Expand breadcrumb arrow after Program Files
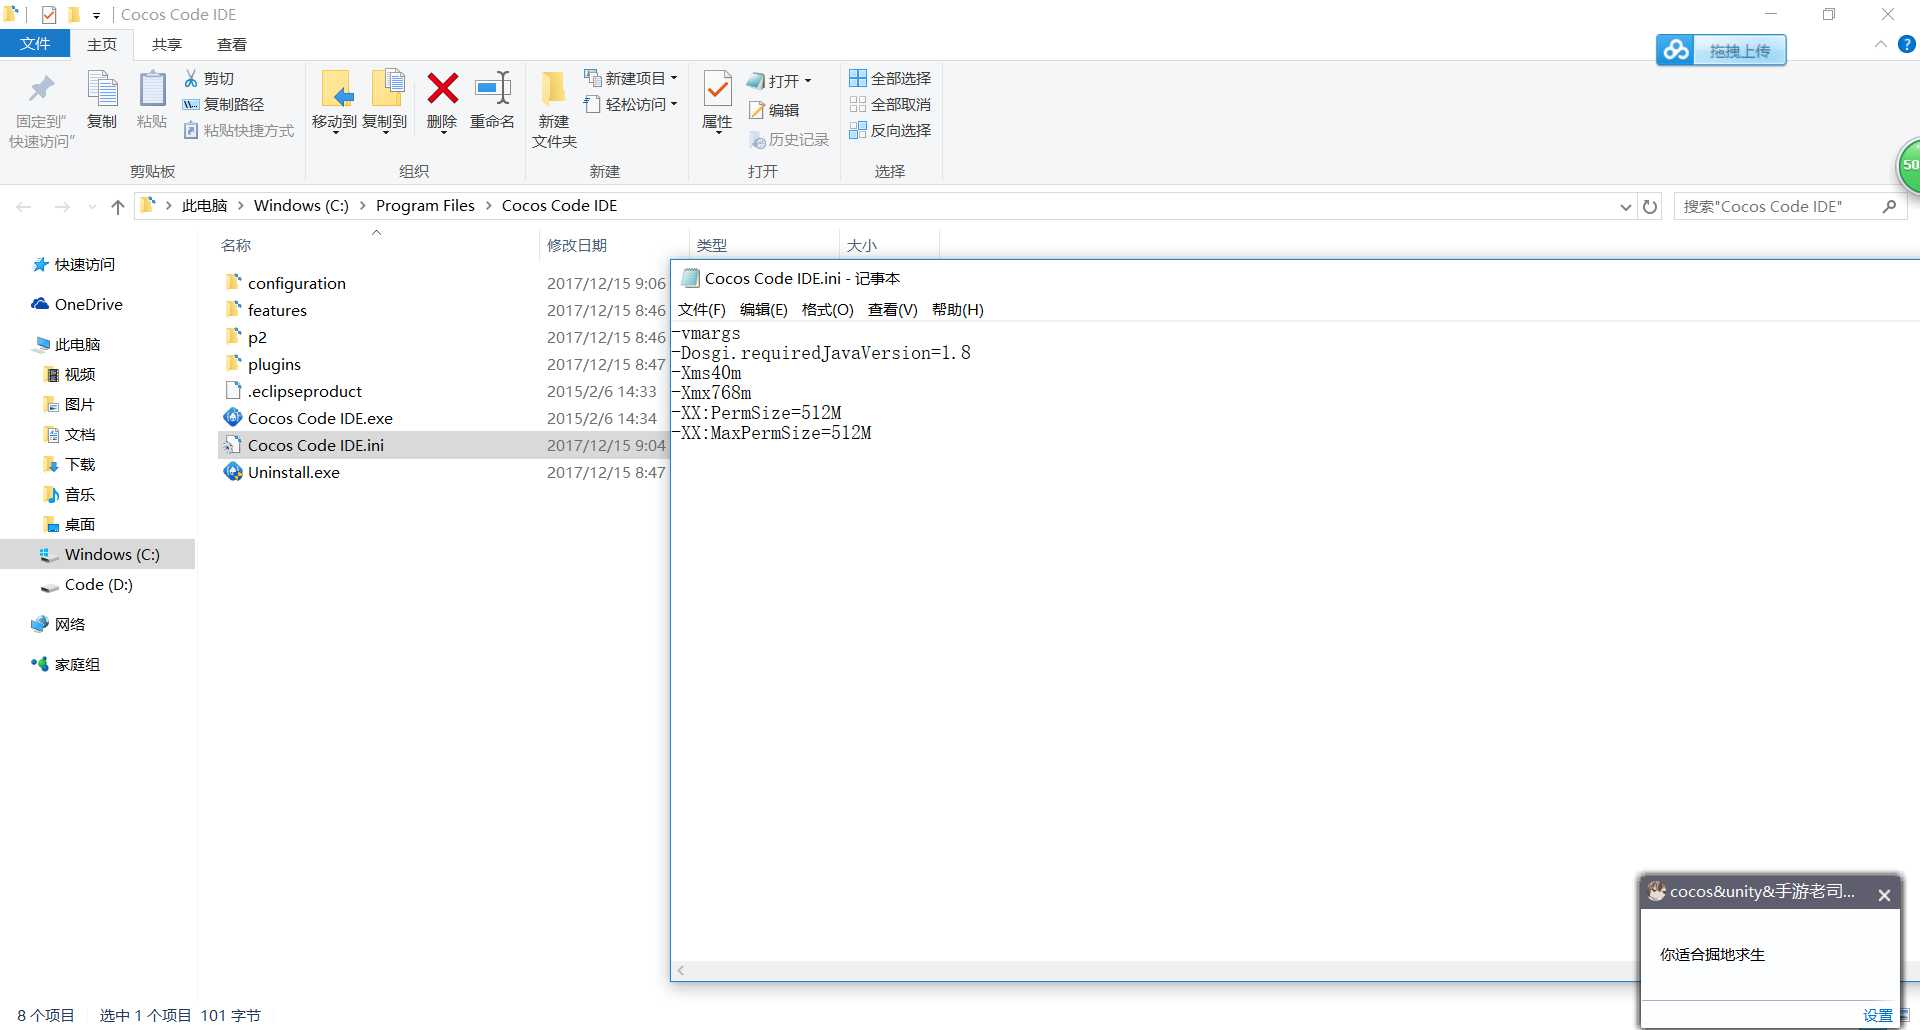This screenshot has height=1030, width=1920. [488, 206]
